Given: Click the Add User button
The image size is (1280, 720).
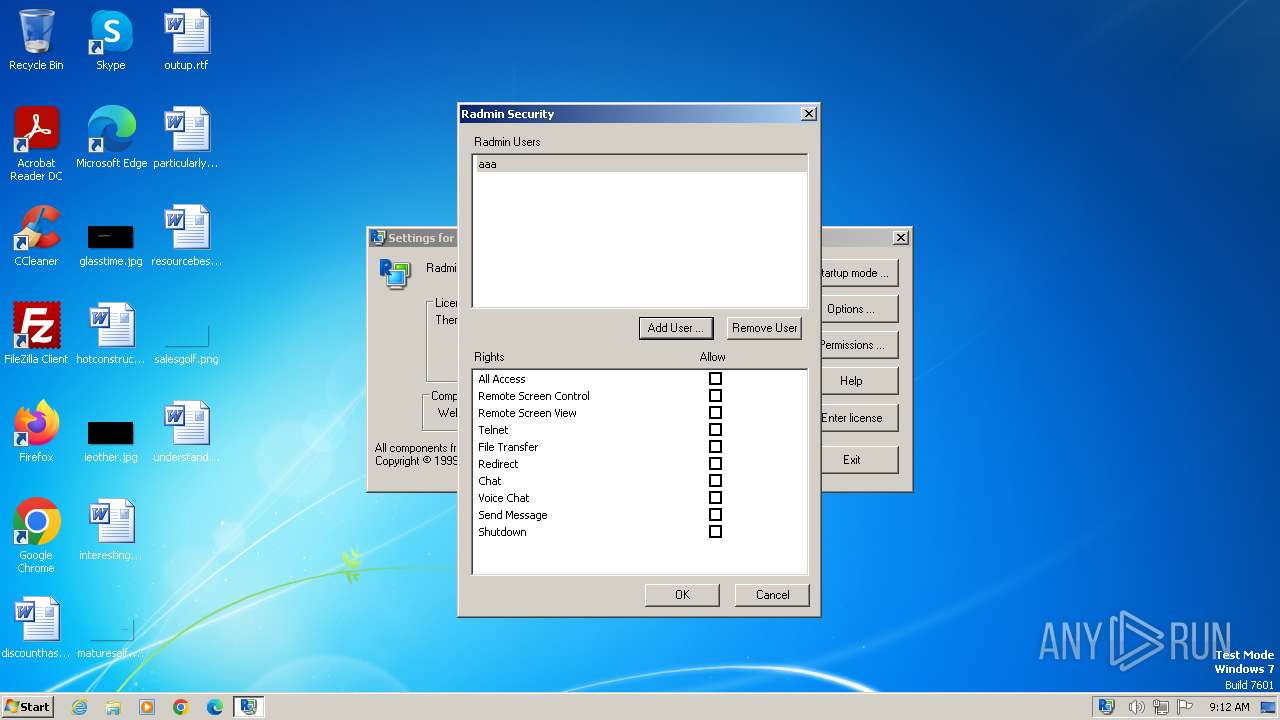Looking at the screenshot, I should point(676,328).
